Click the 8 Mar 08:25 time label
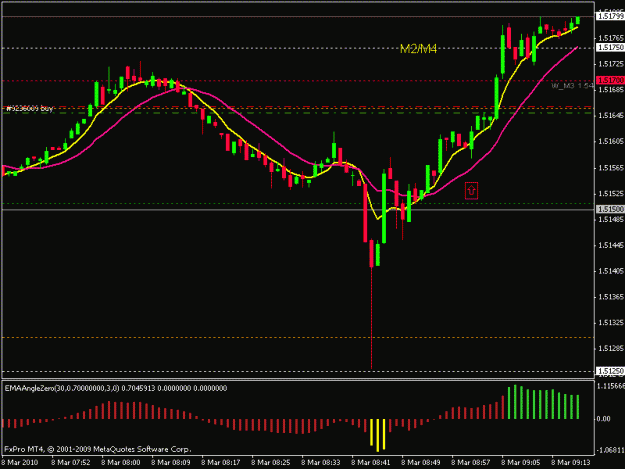 (x=271, y=463)
